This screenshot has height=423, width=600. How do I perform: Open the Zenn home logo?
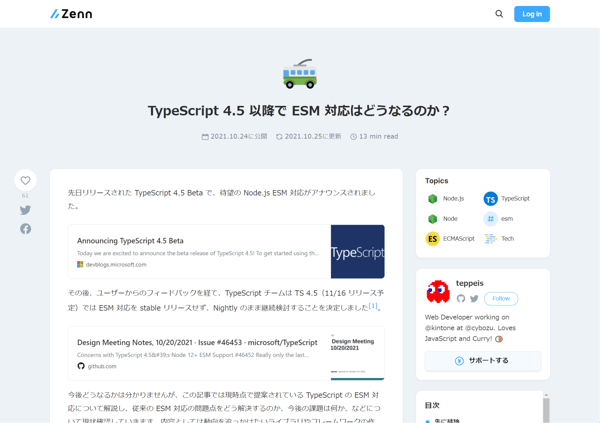tap(71, 14)
